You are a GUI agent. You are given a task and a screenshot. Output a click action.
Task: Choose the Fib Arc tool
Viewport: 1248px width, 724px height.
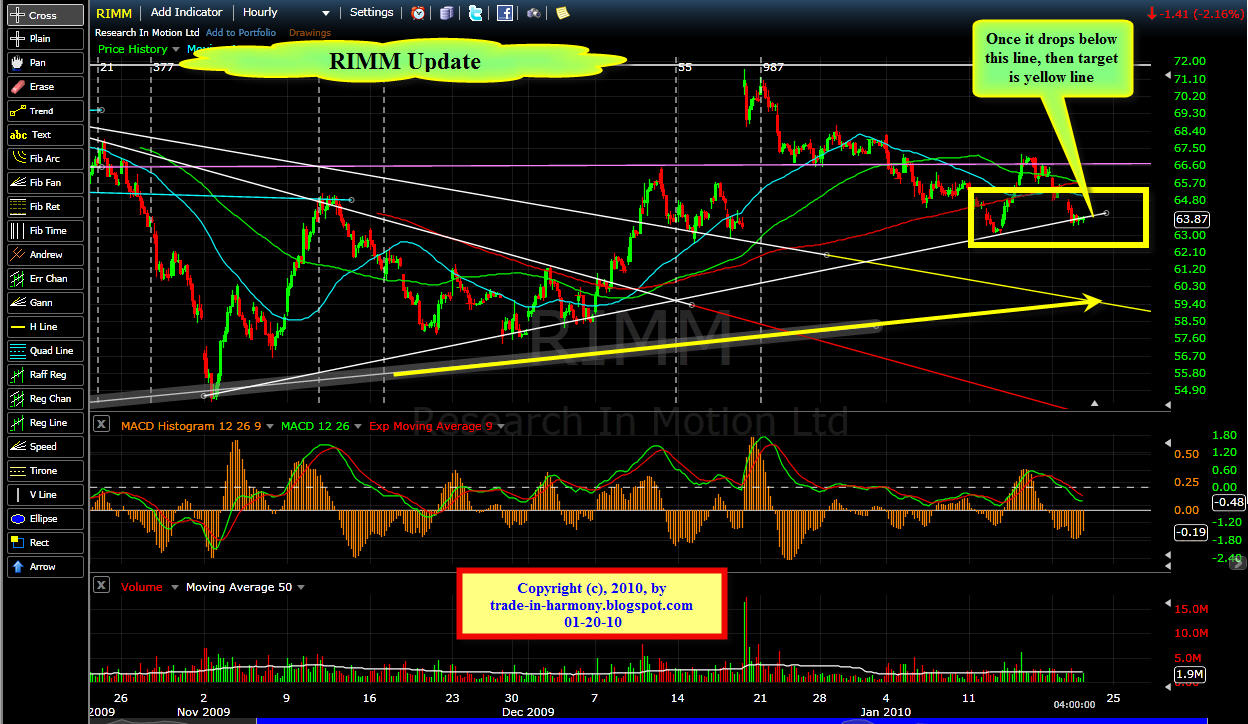pyautogui.click(x=44, y=159)
